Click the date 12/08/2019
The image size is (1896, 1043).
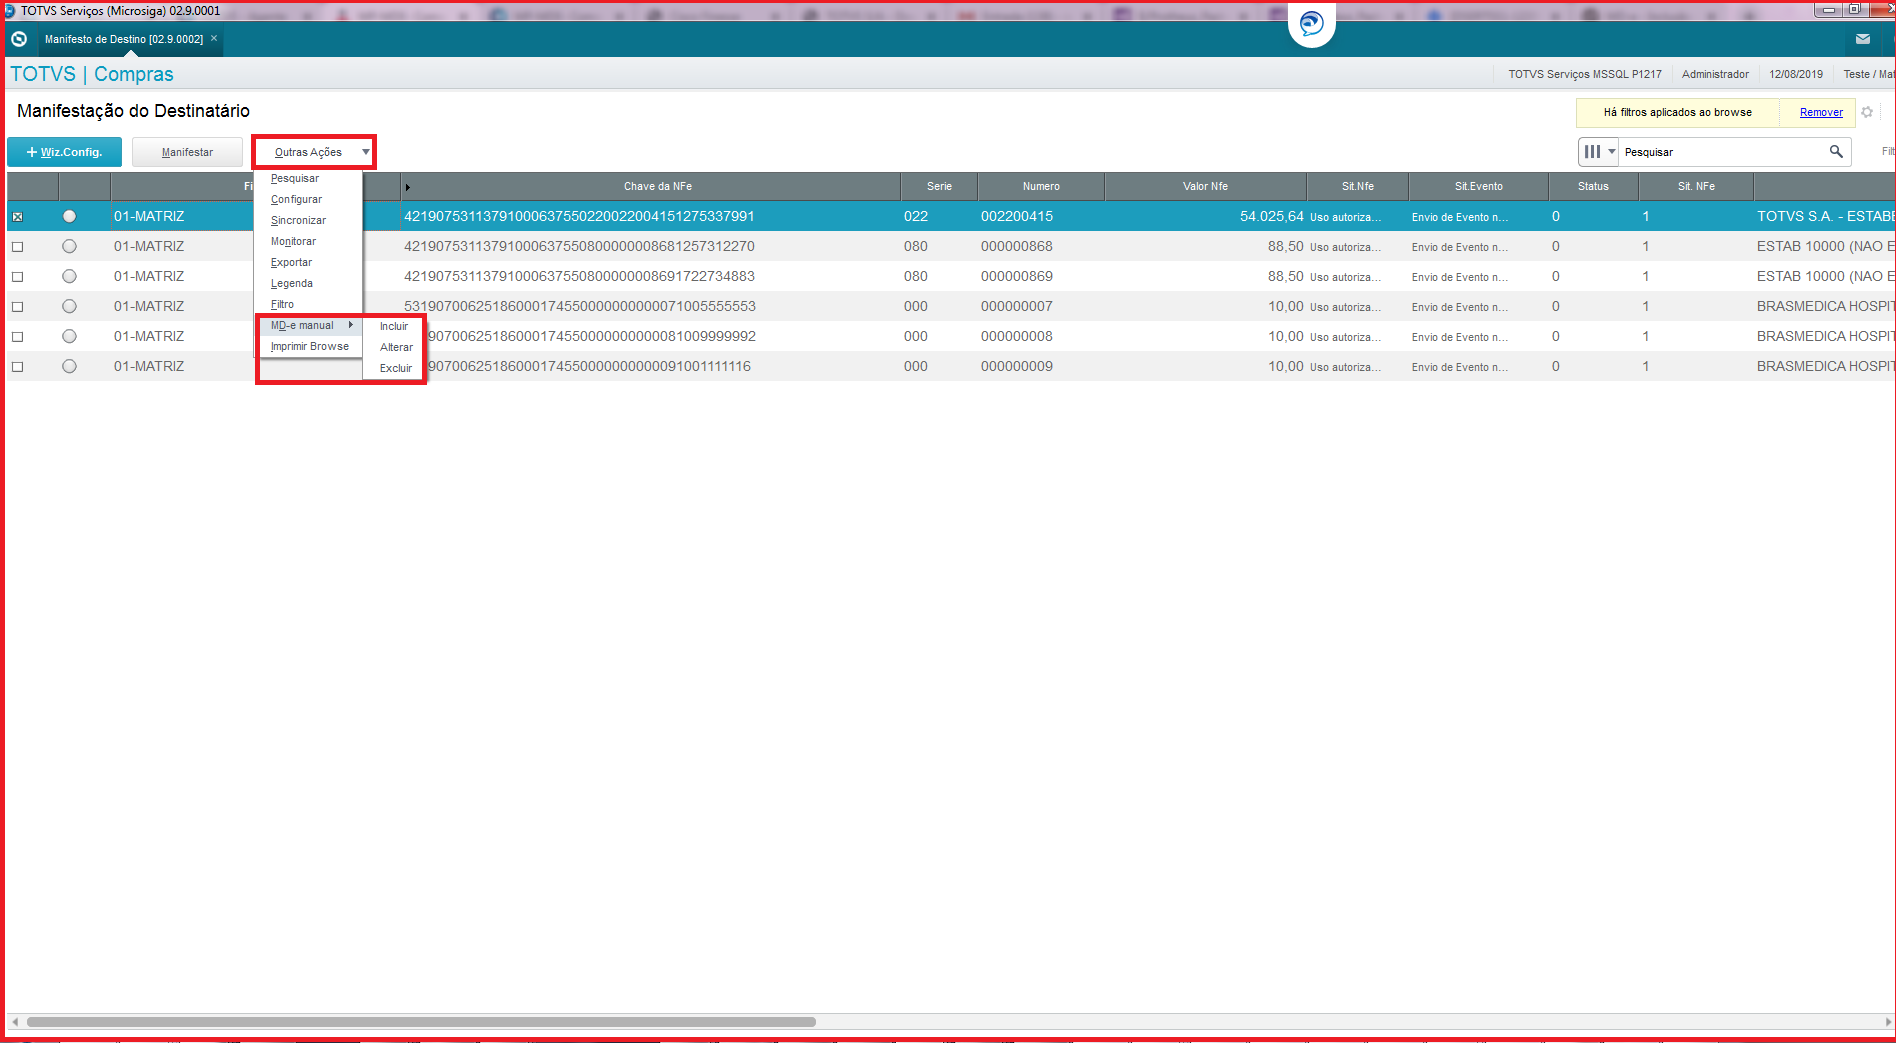1795,74
